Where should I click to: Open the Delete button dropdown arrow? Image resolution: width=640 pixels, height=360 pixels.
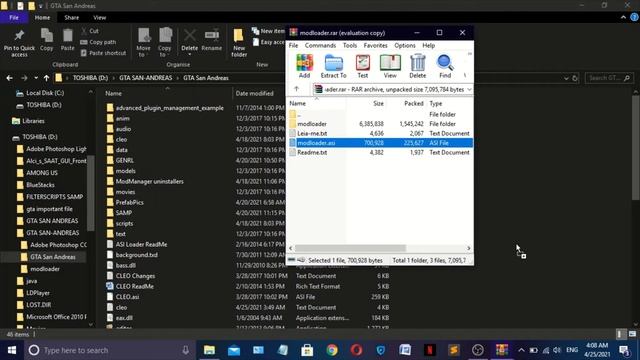189,54
